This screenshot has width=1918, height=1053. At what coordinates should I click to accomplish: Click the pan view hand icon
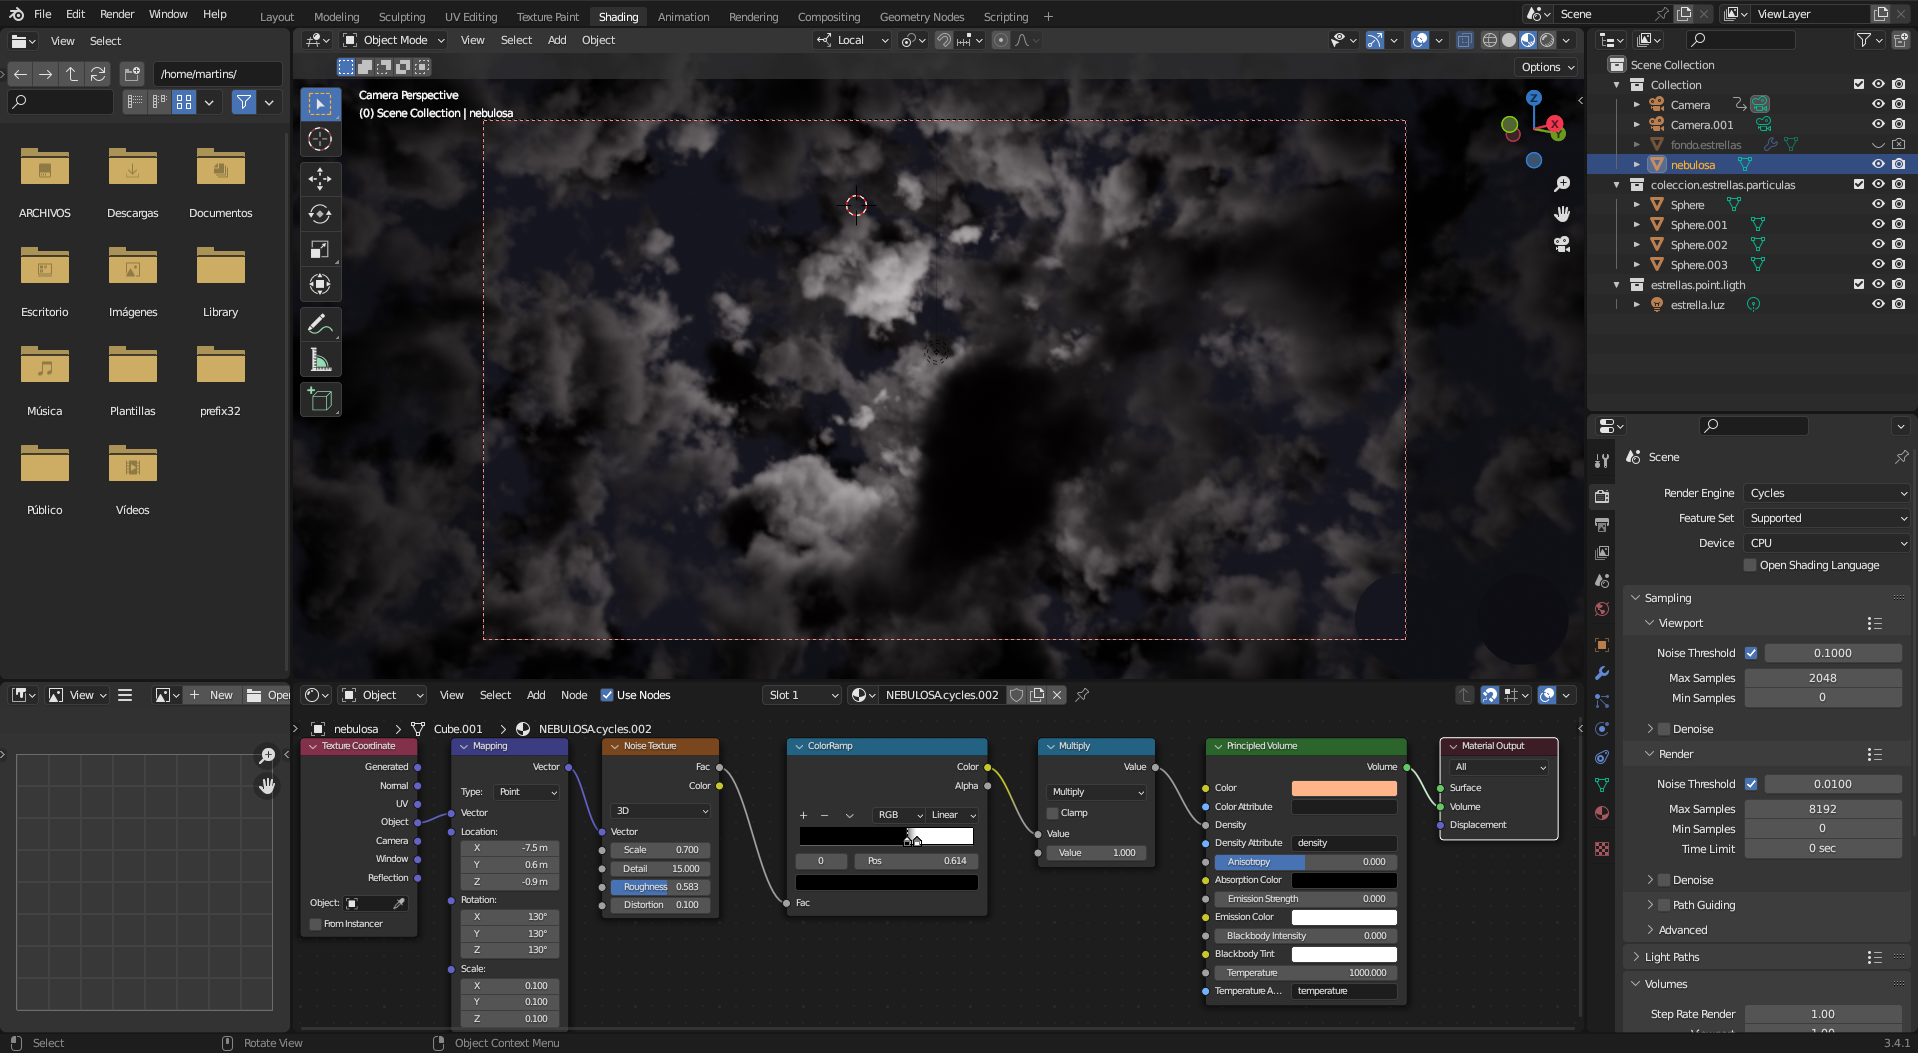1562,214
